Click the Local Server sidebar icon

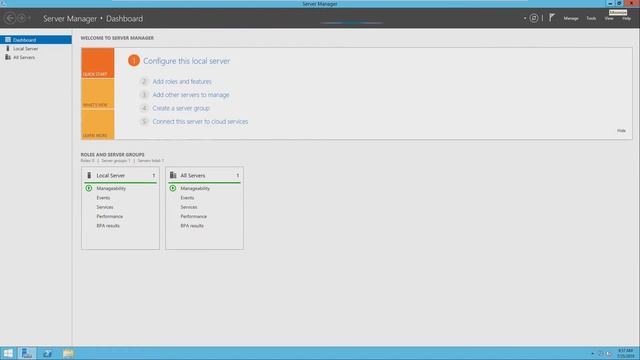pos(7,49)
